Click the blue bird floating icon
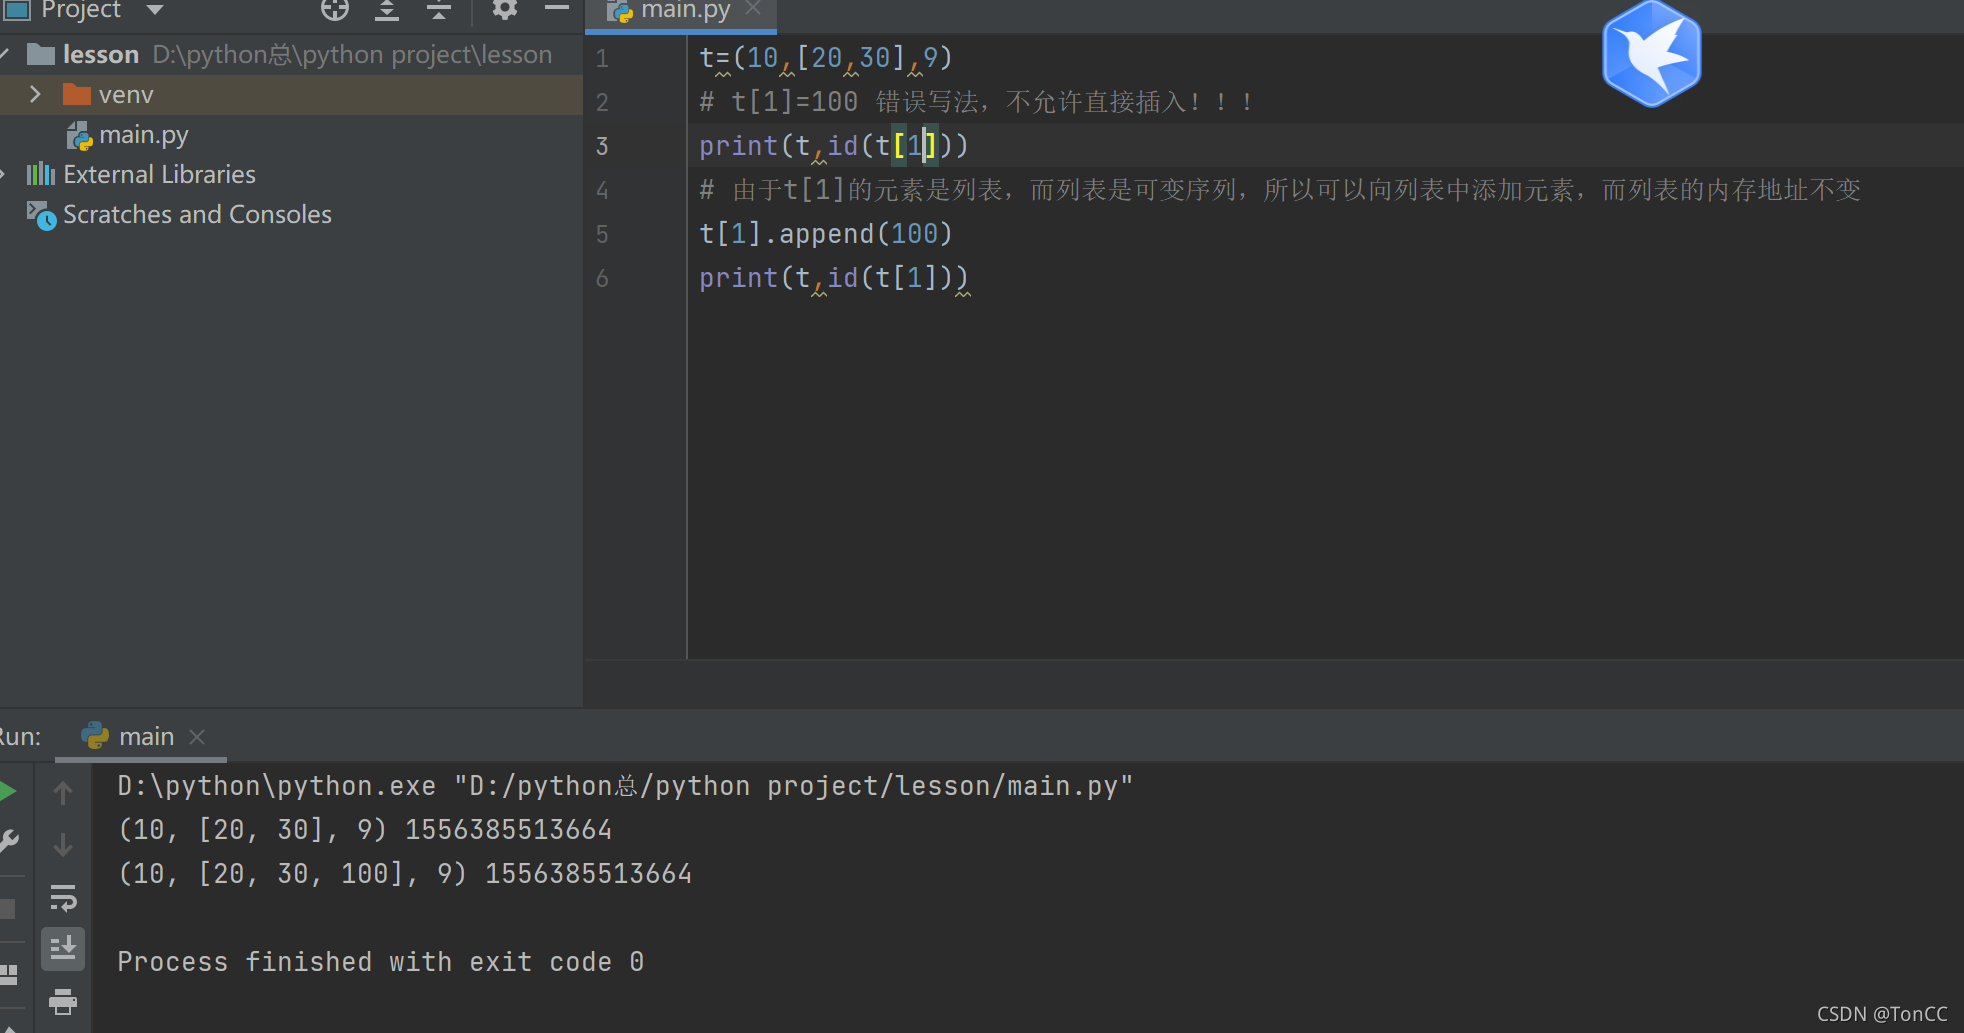The width and height of the screenshot is (1964, 1033). coord(1651,53)
